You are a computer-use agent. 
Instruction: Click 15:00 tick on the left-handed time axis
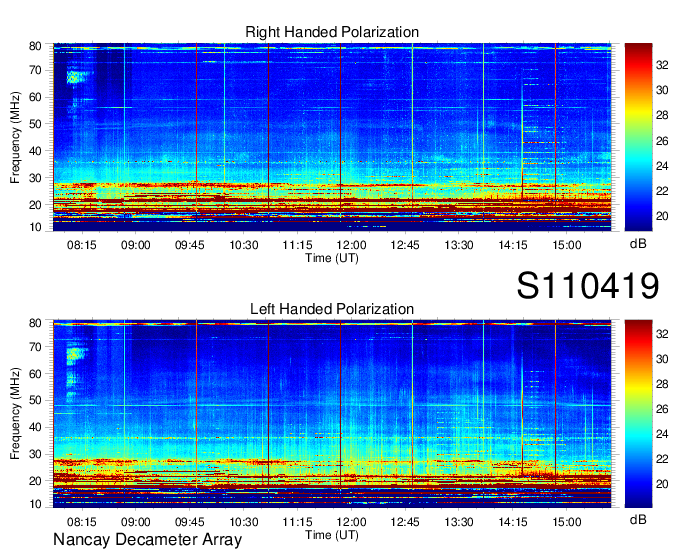[567, 522]
